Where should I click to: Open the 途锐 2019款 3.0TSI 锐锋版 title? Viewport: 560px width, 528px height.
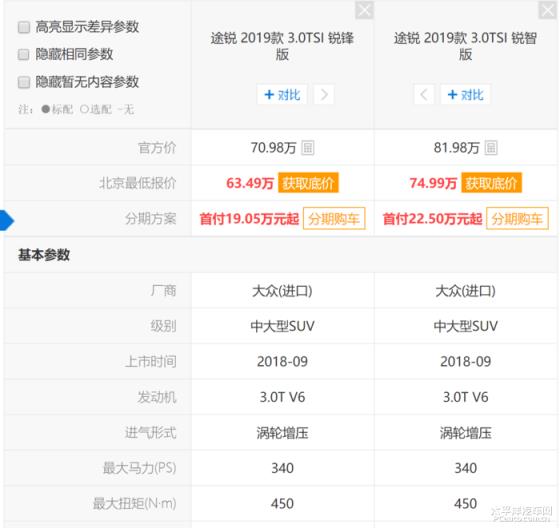(x=282, y=46)
